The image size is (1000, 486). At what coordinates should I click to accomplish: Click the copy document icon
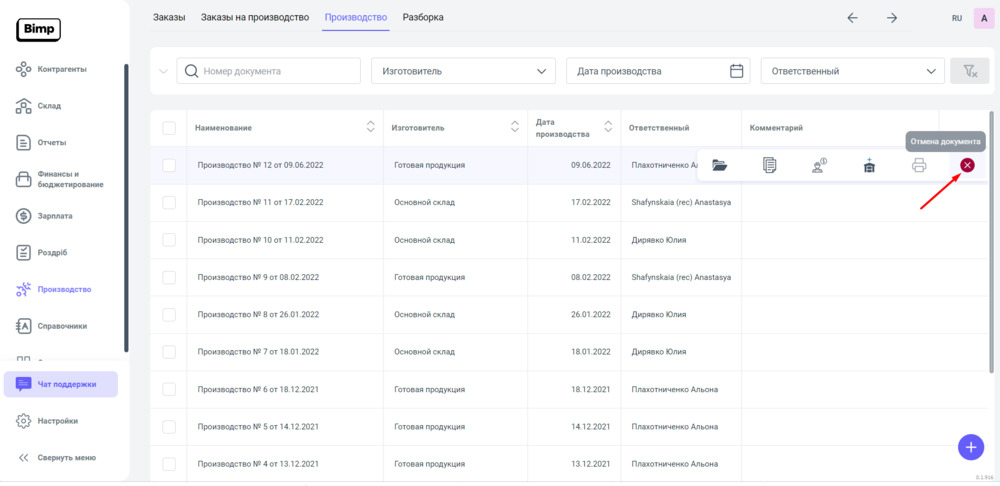pyautogui.click(x=769, y=166)
